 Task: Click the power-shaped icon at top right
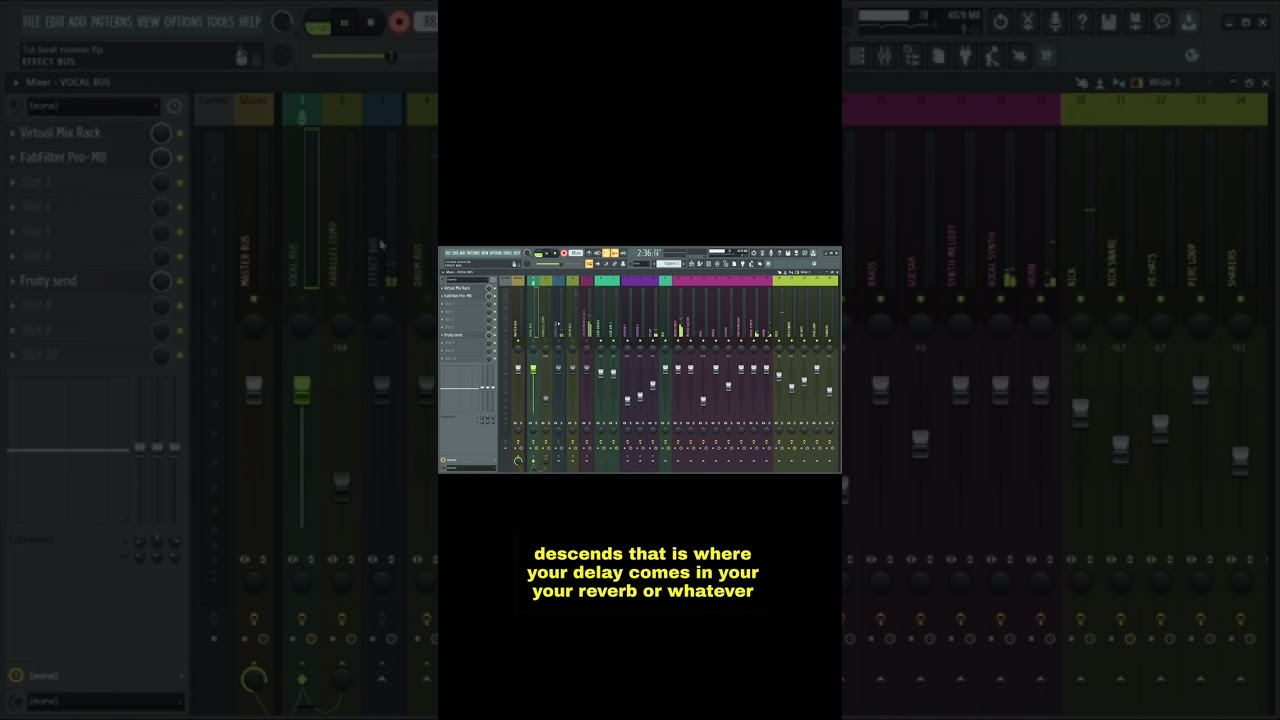pyautogui.click(x=754, y=253)
